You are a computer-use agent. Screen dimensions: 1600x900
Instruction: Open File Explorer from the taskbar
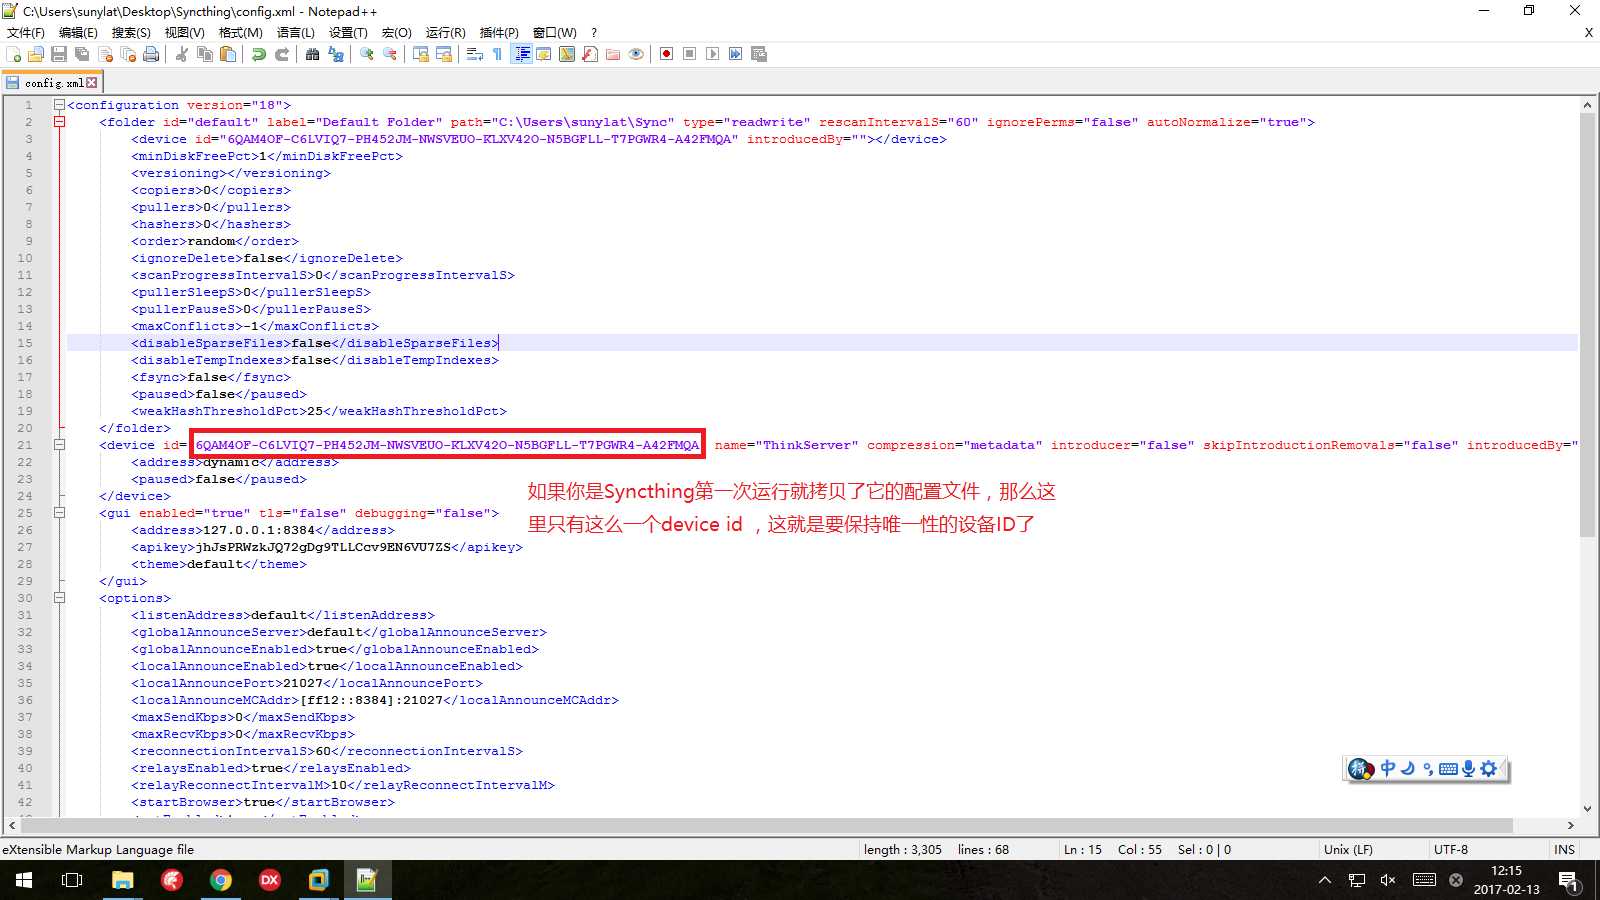122,880
